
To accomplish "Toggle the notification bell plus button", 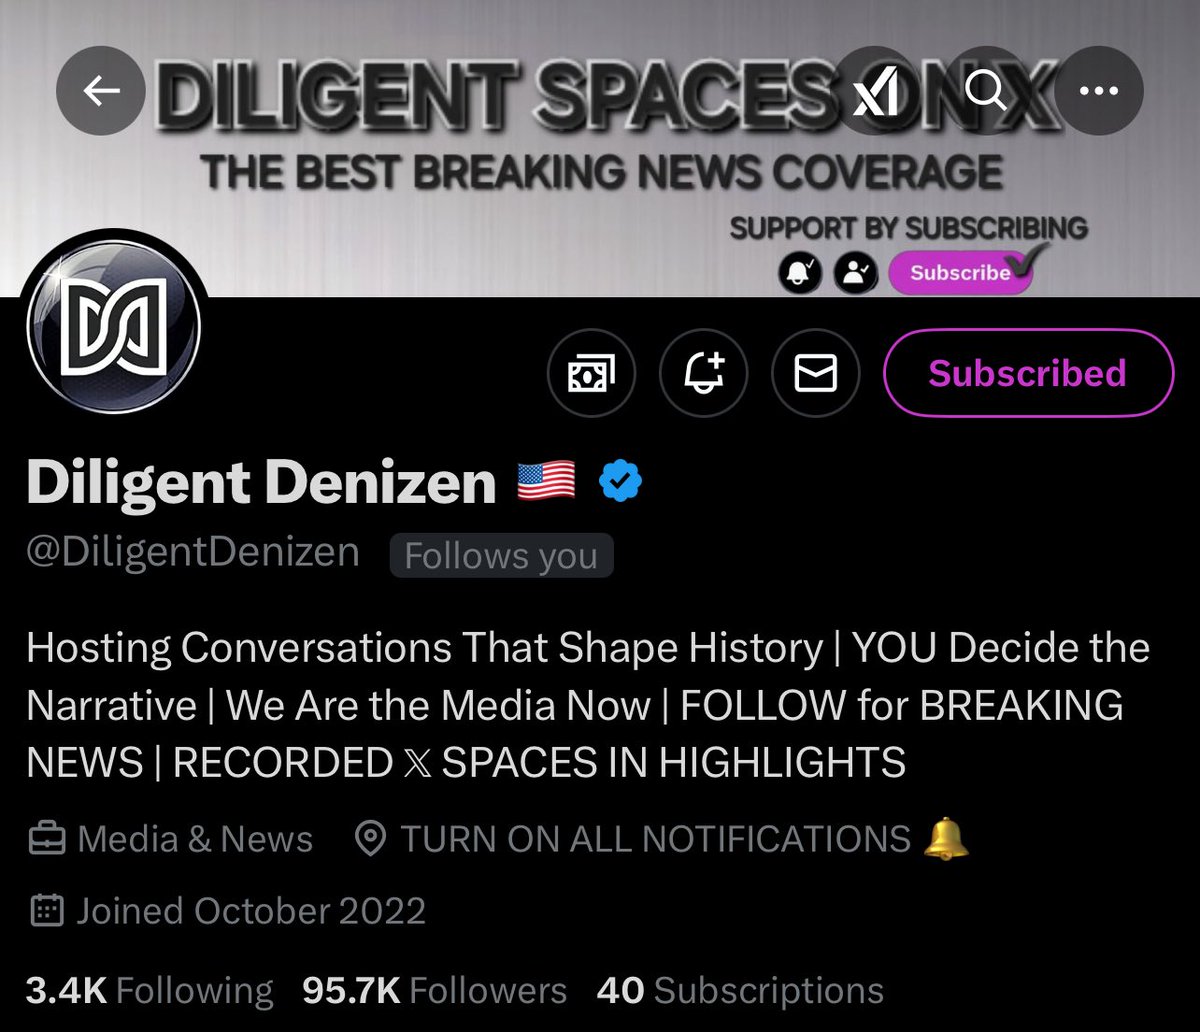I will point(703,374).
